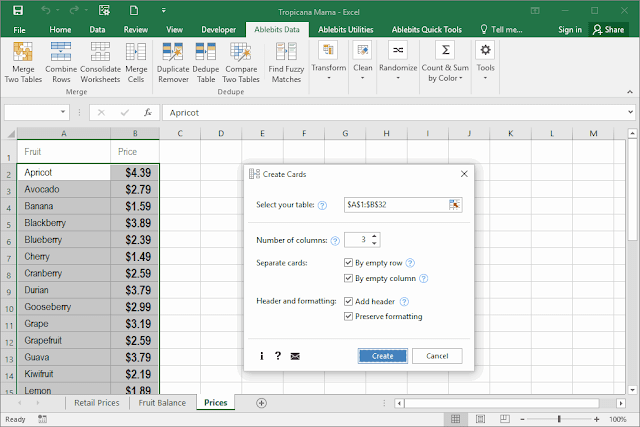640x427 pixels.
Task: Click the info 'i' icon in dialog
Action: click(x=262, y=356)
